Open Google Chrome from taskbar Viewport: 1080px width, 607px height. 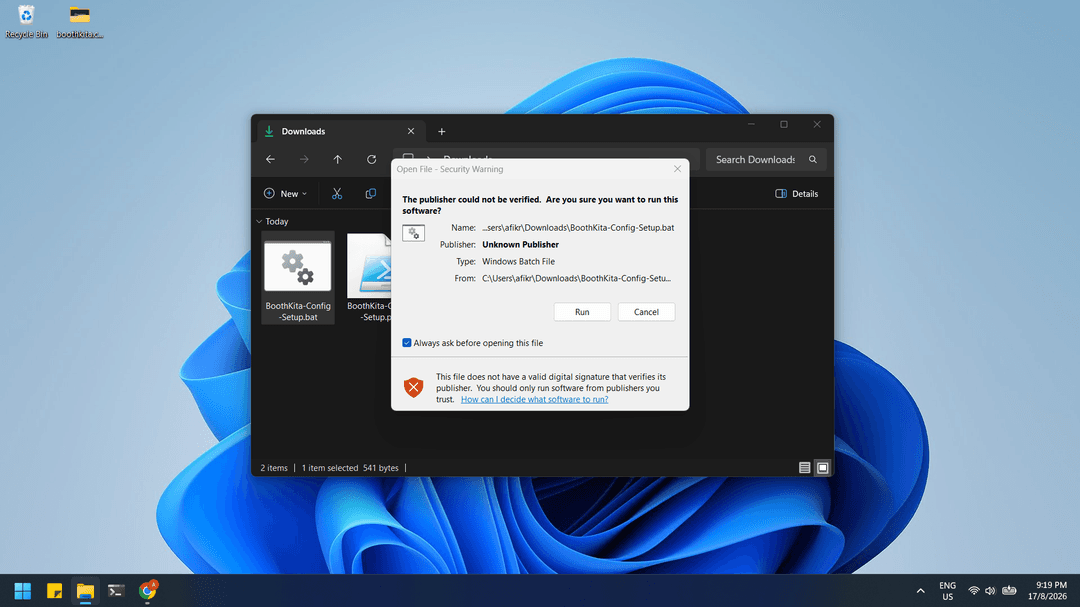click(x=147, y=590)
